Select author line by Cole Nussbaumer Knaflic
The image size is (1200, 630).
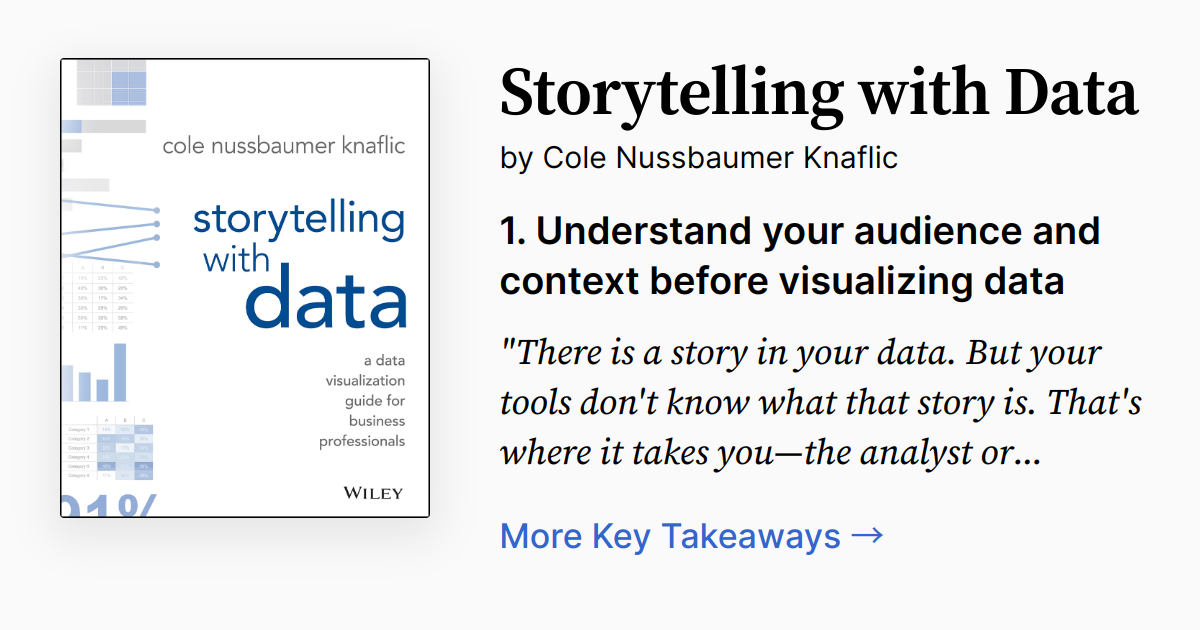tap(699, 157)
